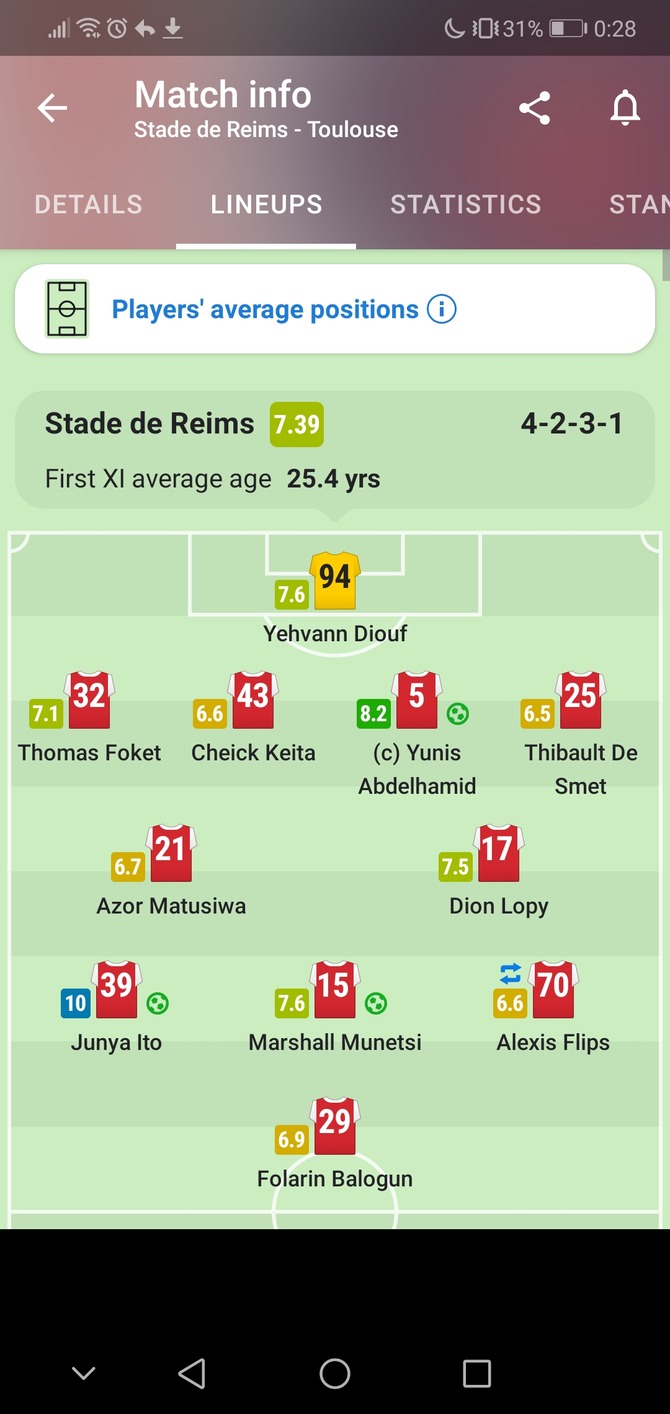Tap Dion Lopy's jersey 17

tap(497, 852)
